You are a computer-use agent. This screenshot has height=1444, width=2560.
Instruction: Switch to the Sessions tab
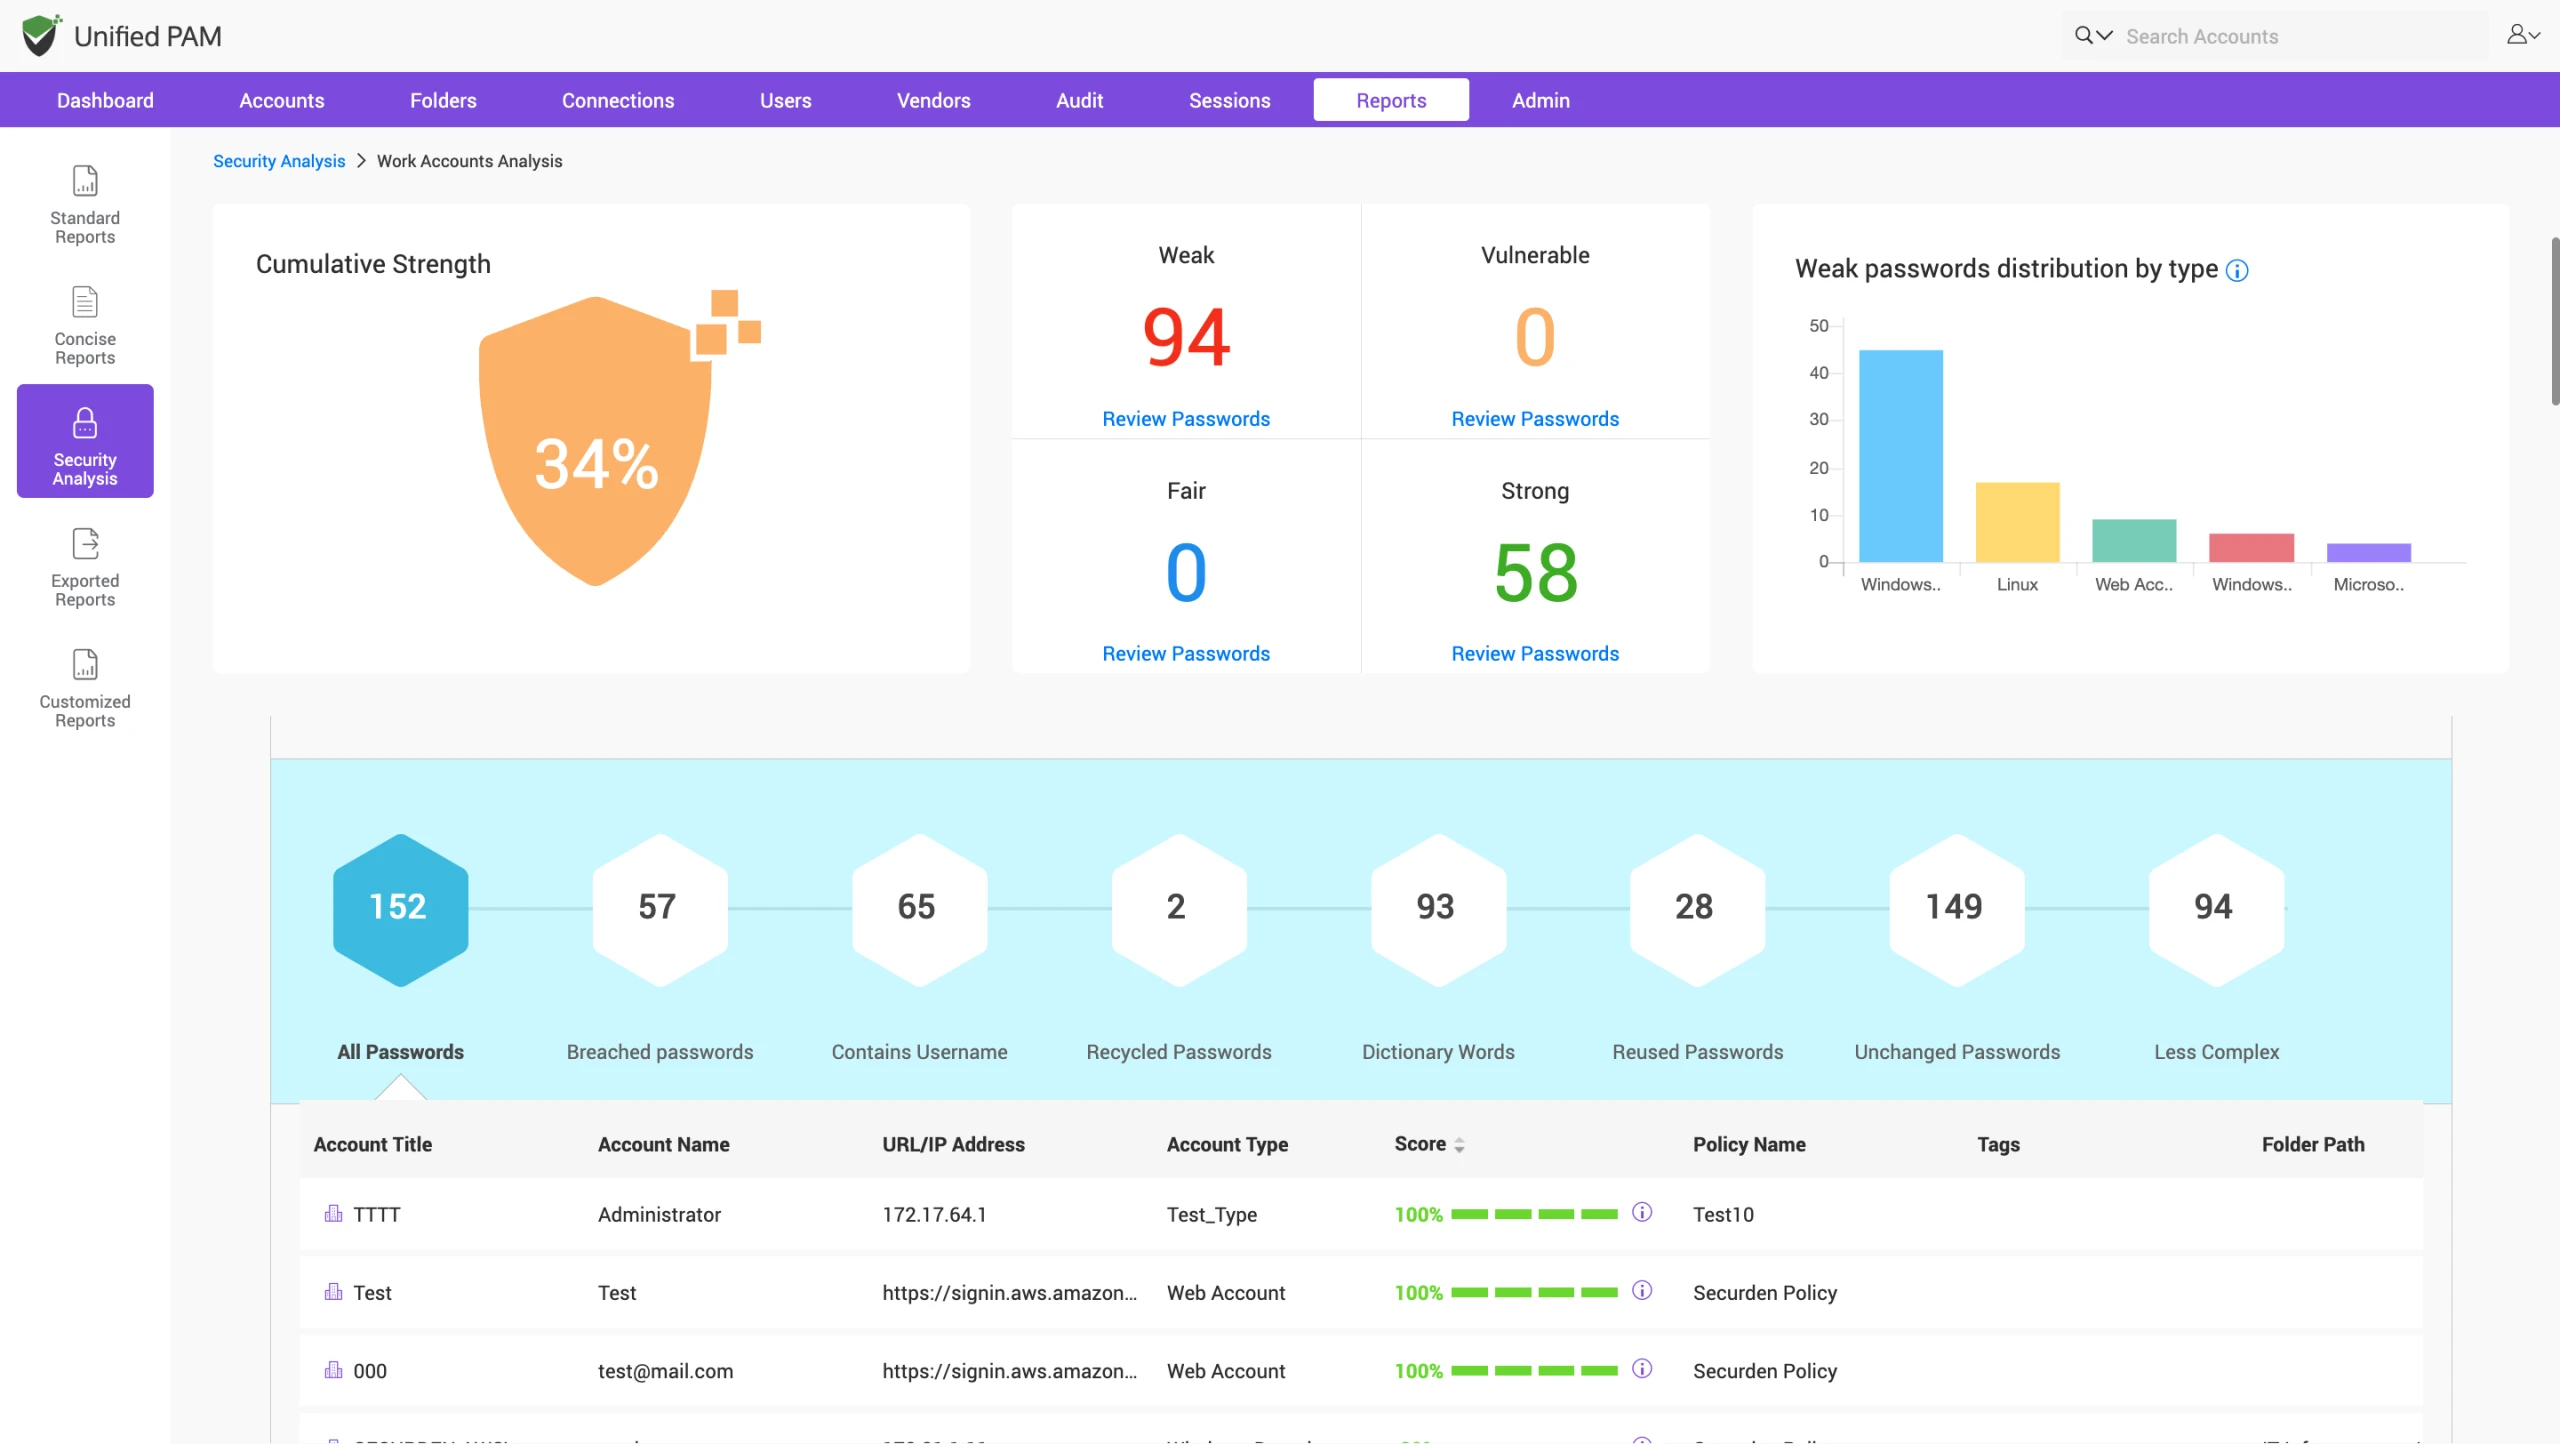pos(1229,100)
